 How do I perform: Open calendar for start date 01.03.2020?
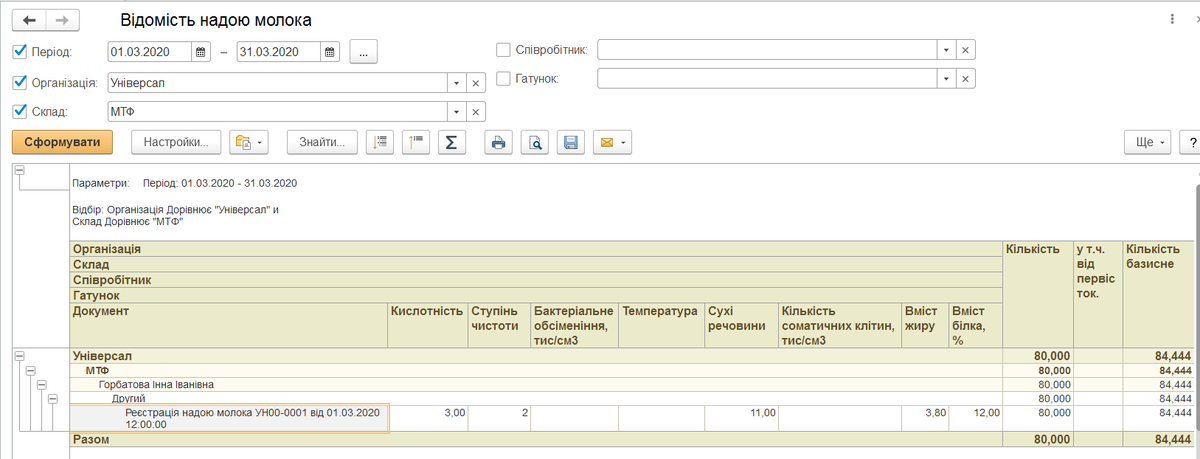coord(200,51)
